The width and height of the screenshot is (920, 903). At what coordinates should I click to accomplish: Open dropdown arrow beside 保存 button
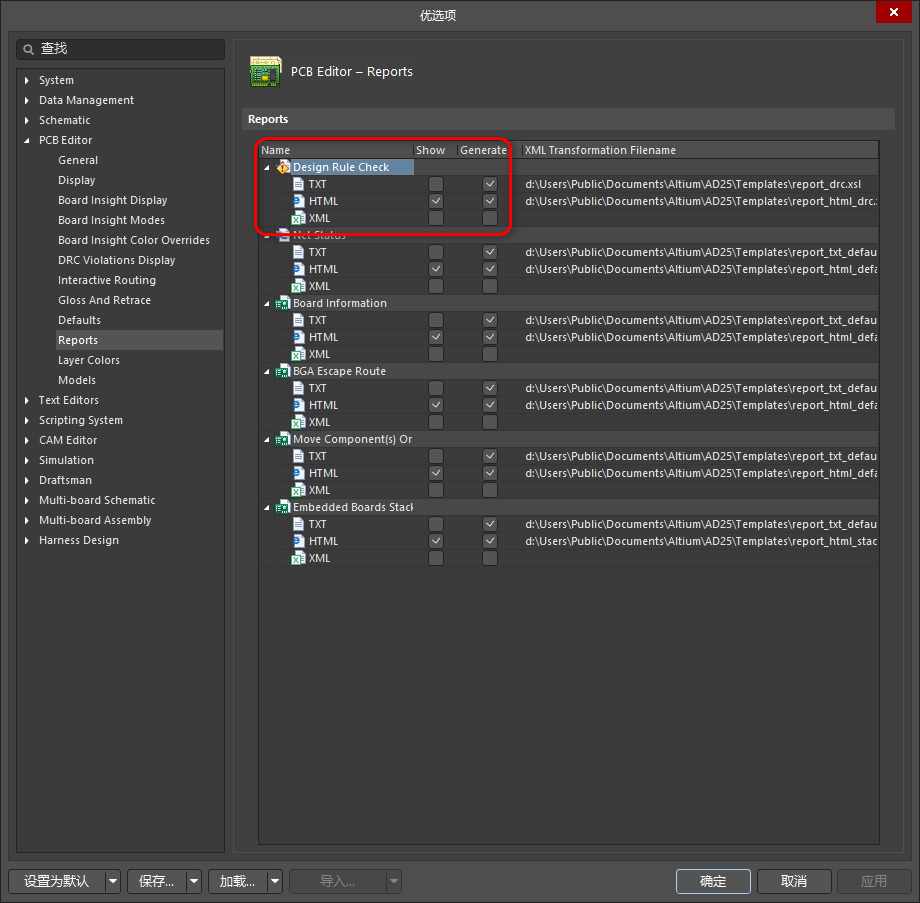(x=194, y=881)
